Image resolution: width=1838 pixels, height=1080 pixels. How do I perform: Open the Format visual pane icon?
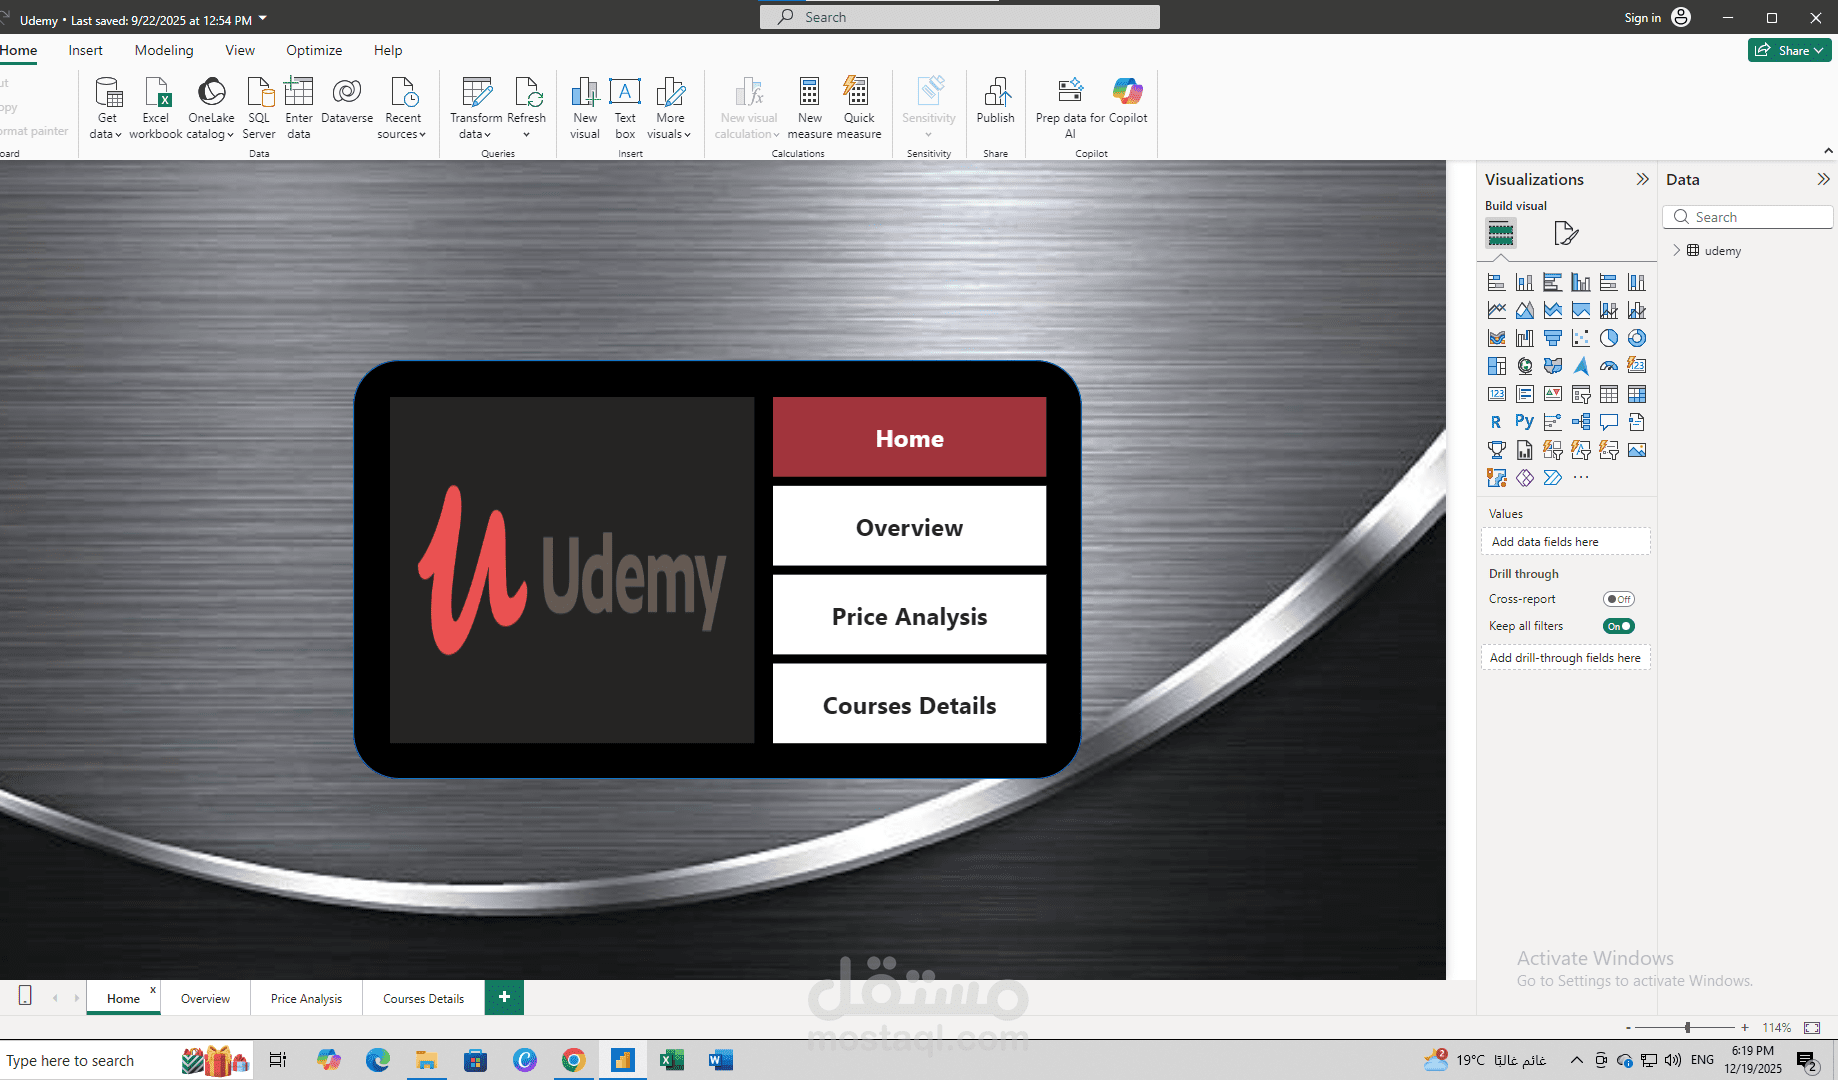coord(1565,234)
